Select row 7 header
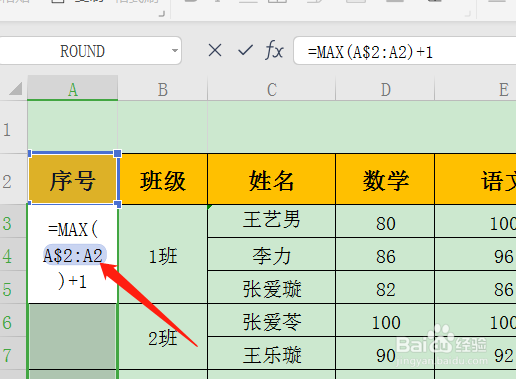The width and height of the screenshot is (516, 379). pyautogui.click(x=13, y=353)
